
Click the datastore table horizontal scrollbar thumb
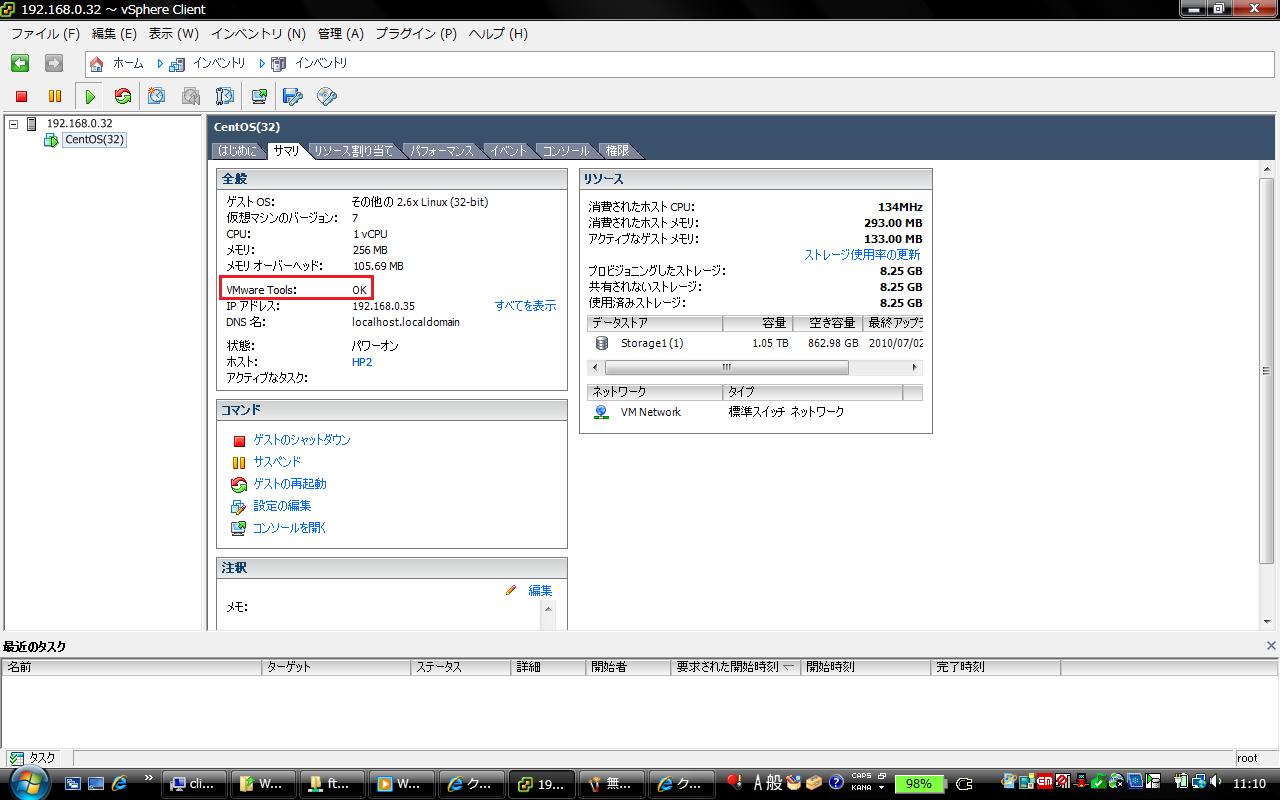pyautogui.click(x=727, y=368)
